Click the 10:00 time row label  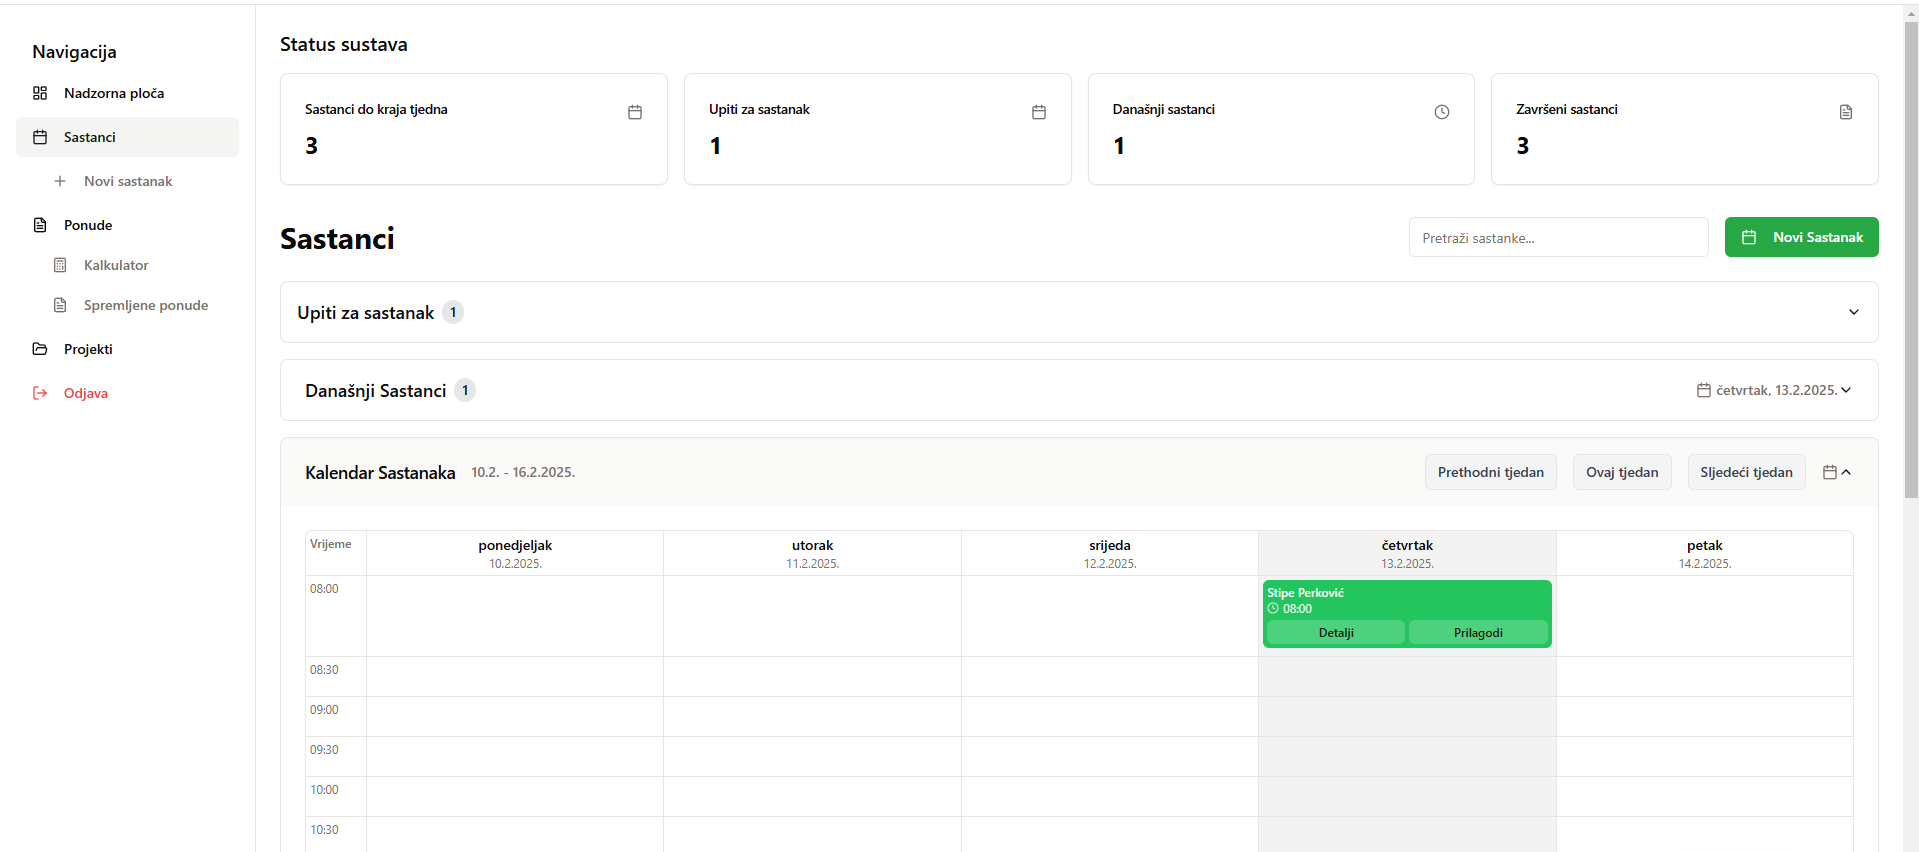pyautogui.click(x=324, y=790)
